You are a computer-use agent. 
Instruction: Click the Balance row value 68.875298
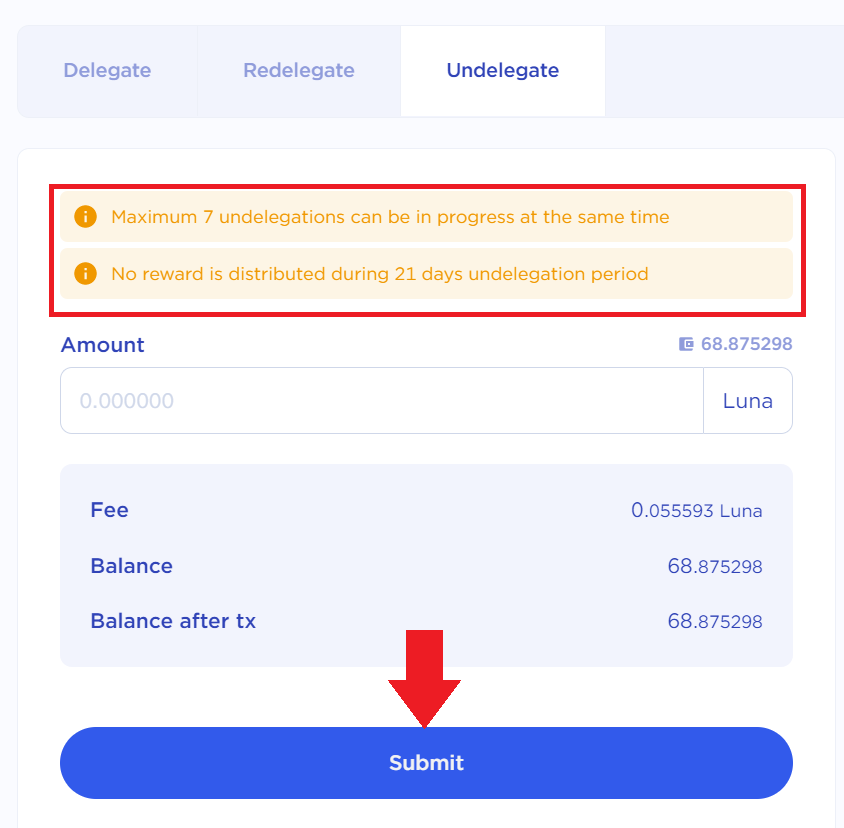click(714, 567)
